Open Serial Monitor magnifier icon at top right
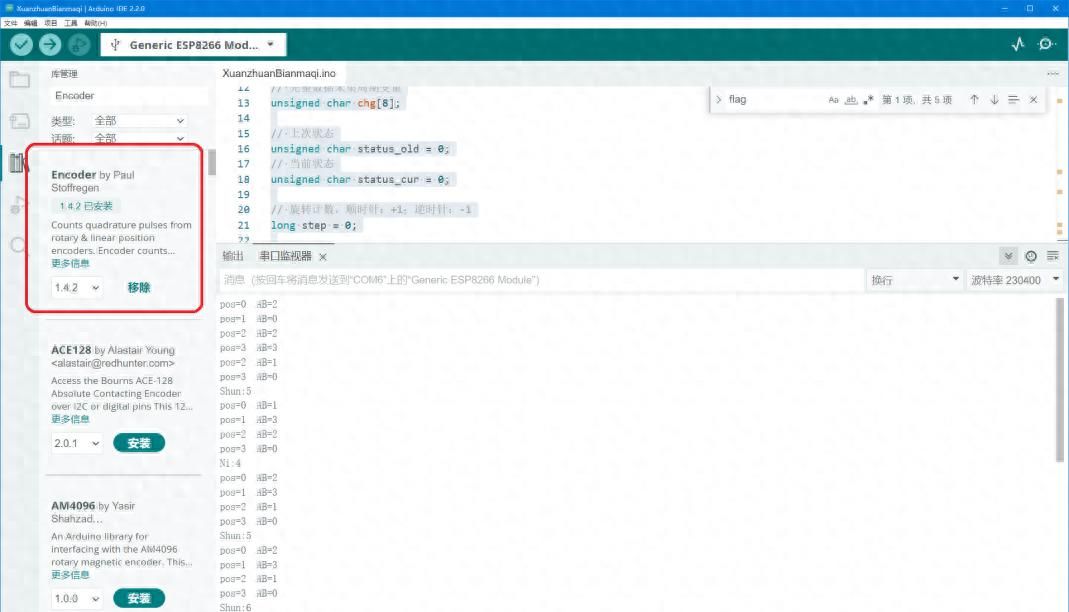 tap(1046, 44)
